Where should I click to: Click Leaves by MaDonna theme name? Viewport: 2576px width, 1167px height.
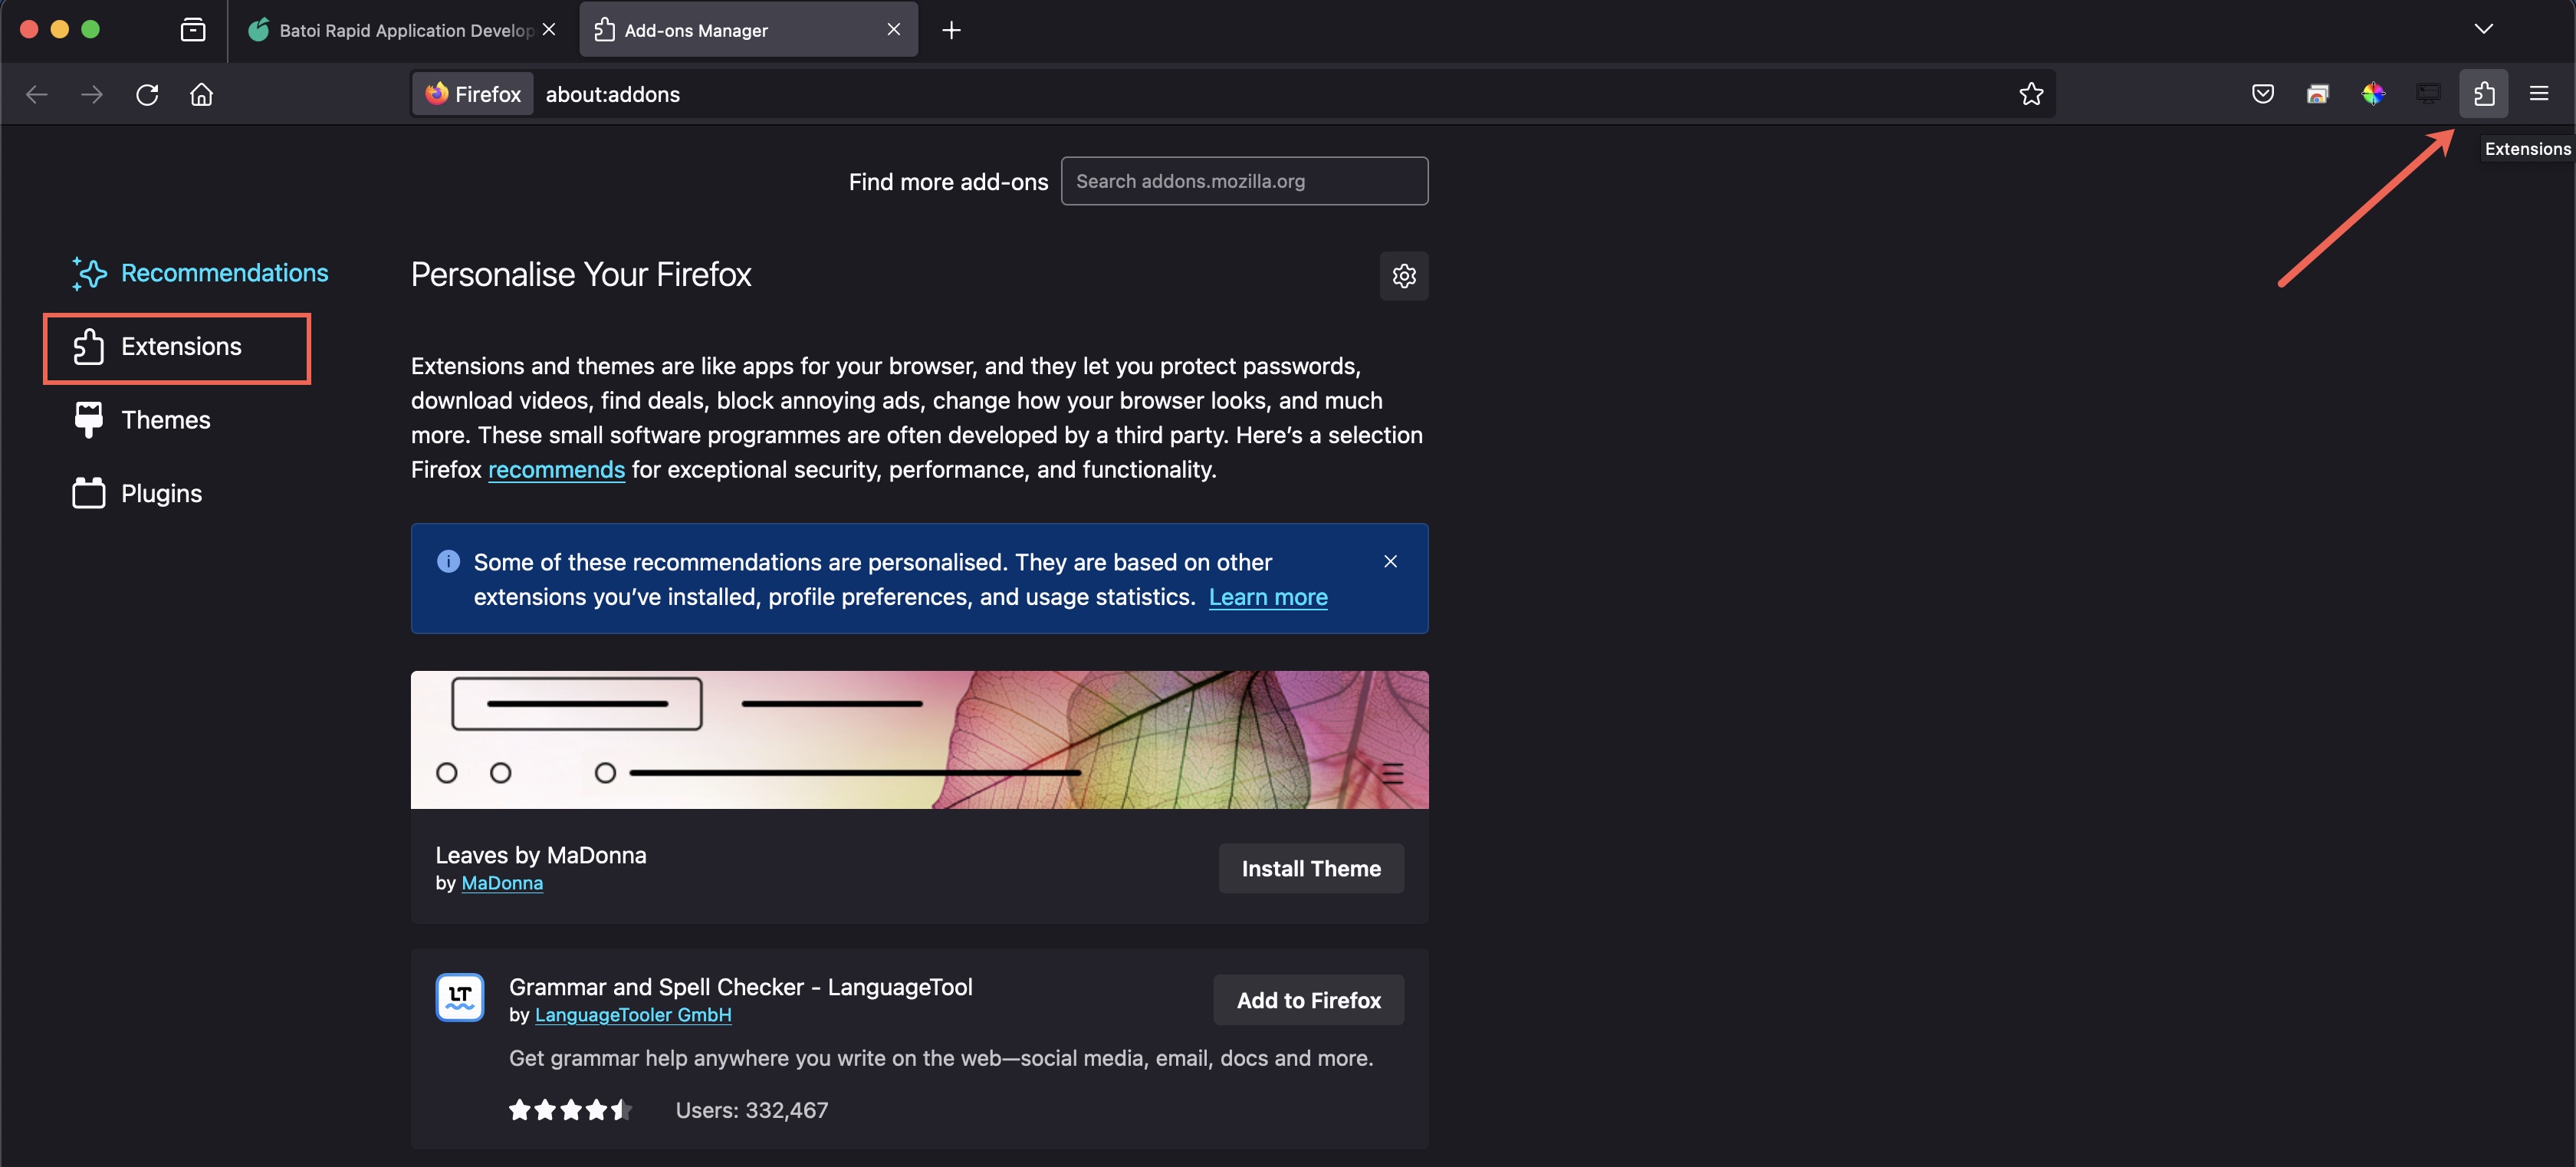[x=541, y=855]
